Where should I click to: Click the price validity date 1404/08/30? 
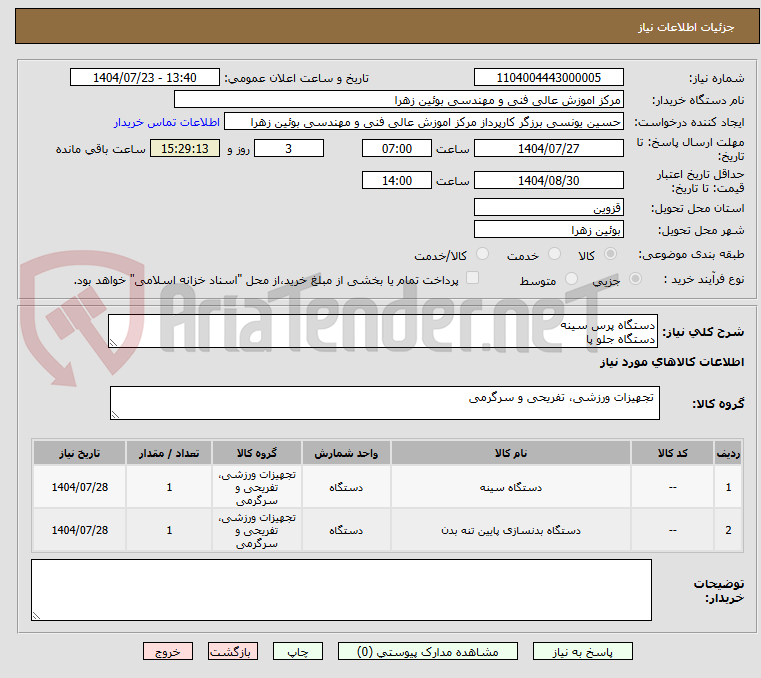click(x=548, y=181)
